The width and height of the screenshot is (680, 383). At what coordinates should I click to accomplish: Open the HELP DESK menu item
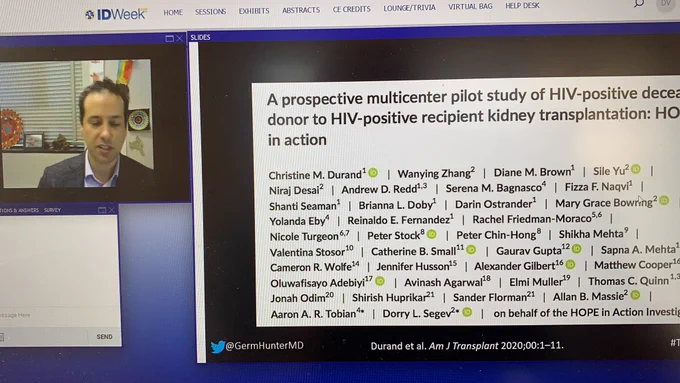(522, 6)
